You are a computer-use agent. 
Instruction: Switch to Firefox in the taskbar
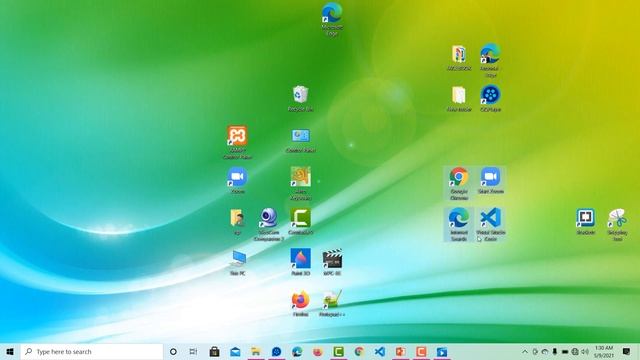[x=318, y=351]
